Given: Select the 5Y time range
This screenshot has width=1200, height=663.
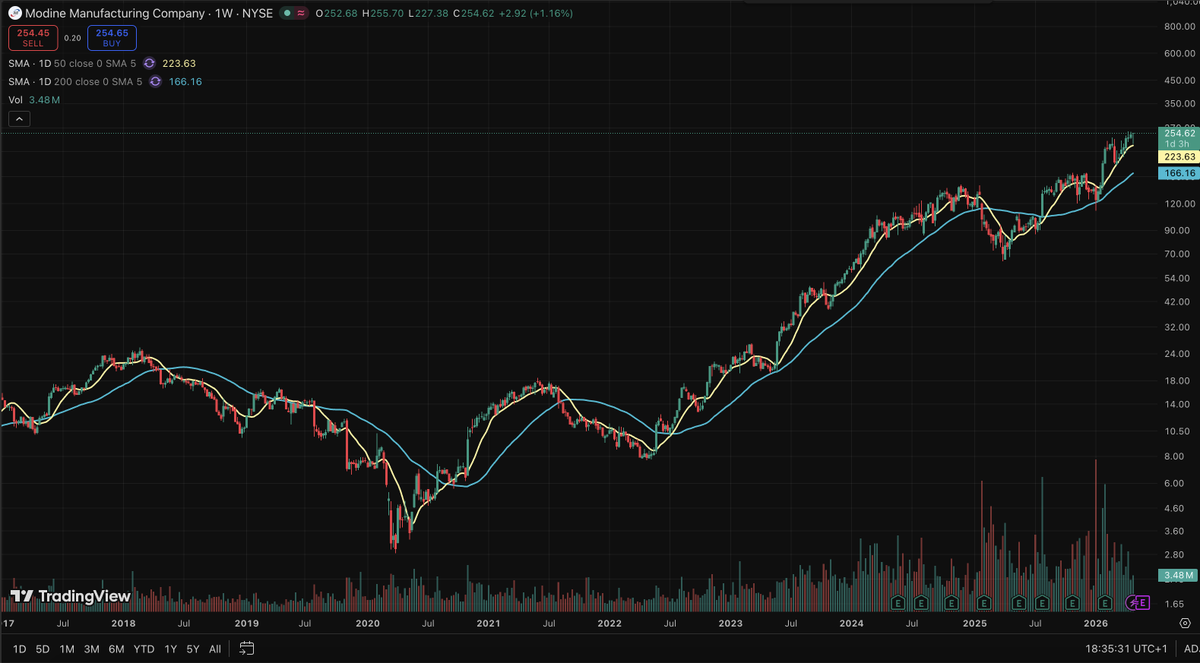Looking at the screenshot, I should 193,649.
